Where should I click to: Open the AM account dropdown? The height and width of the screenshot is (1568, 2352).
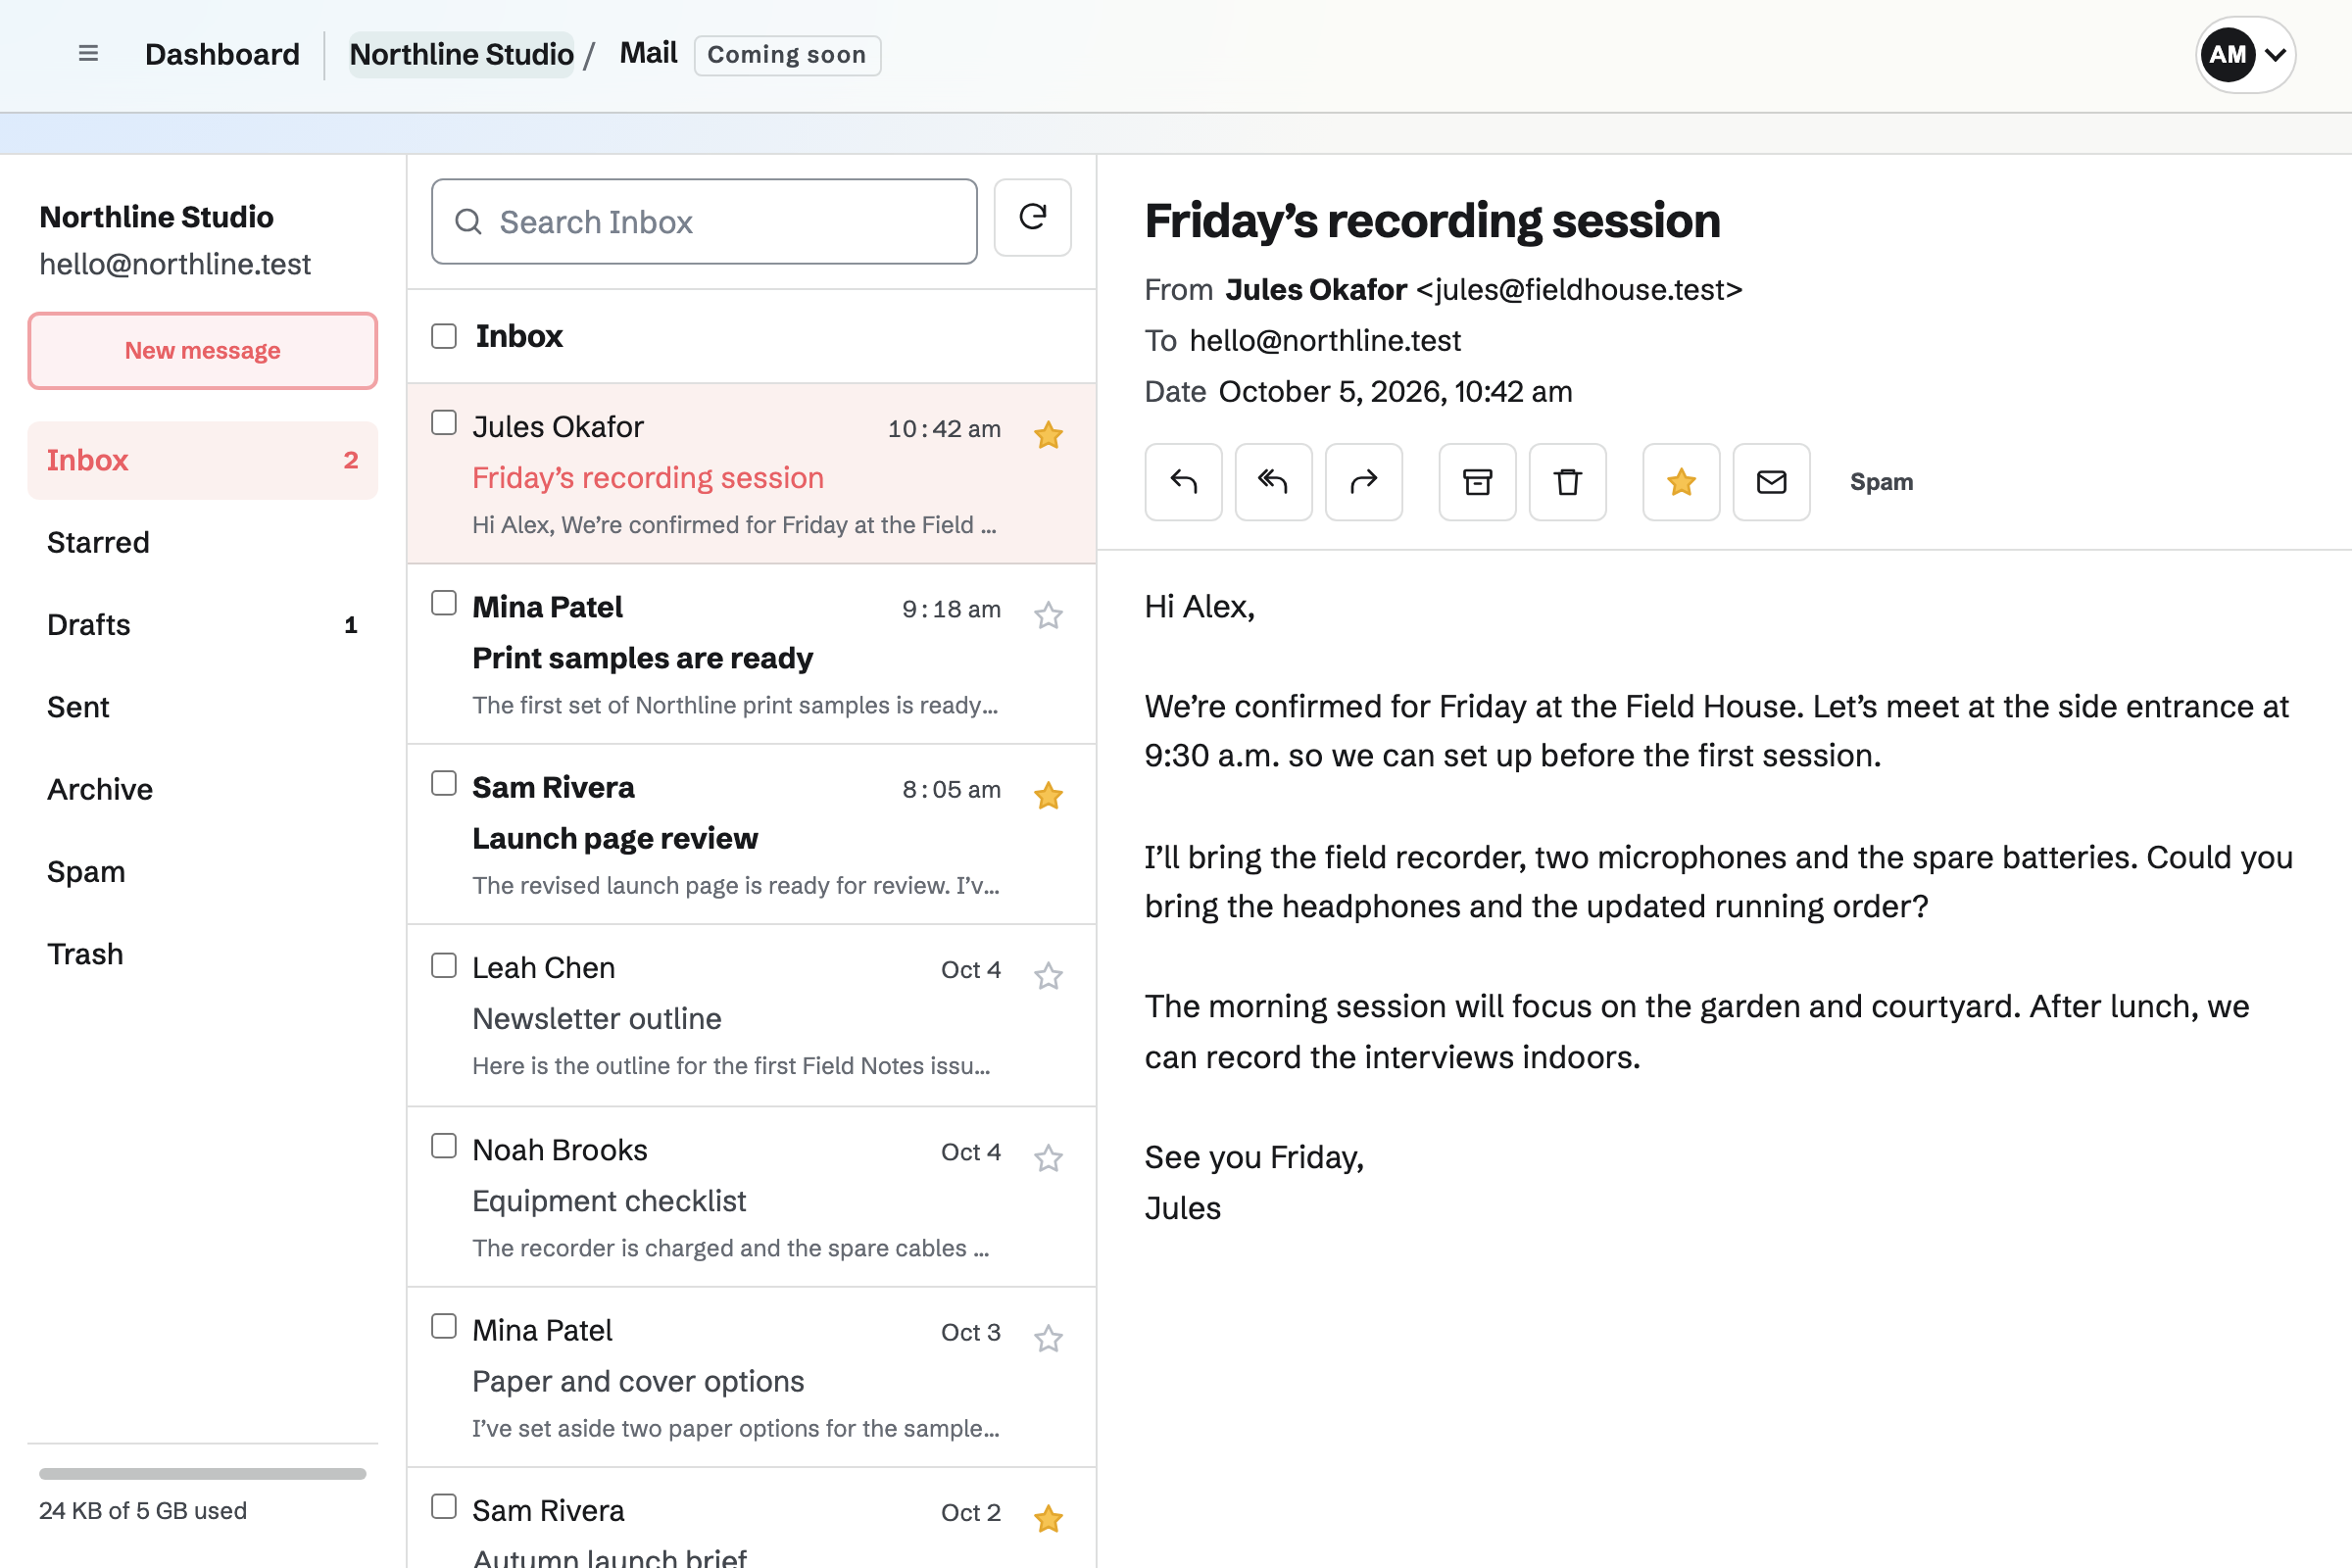[x=2245, y=54]
